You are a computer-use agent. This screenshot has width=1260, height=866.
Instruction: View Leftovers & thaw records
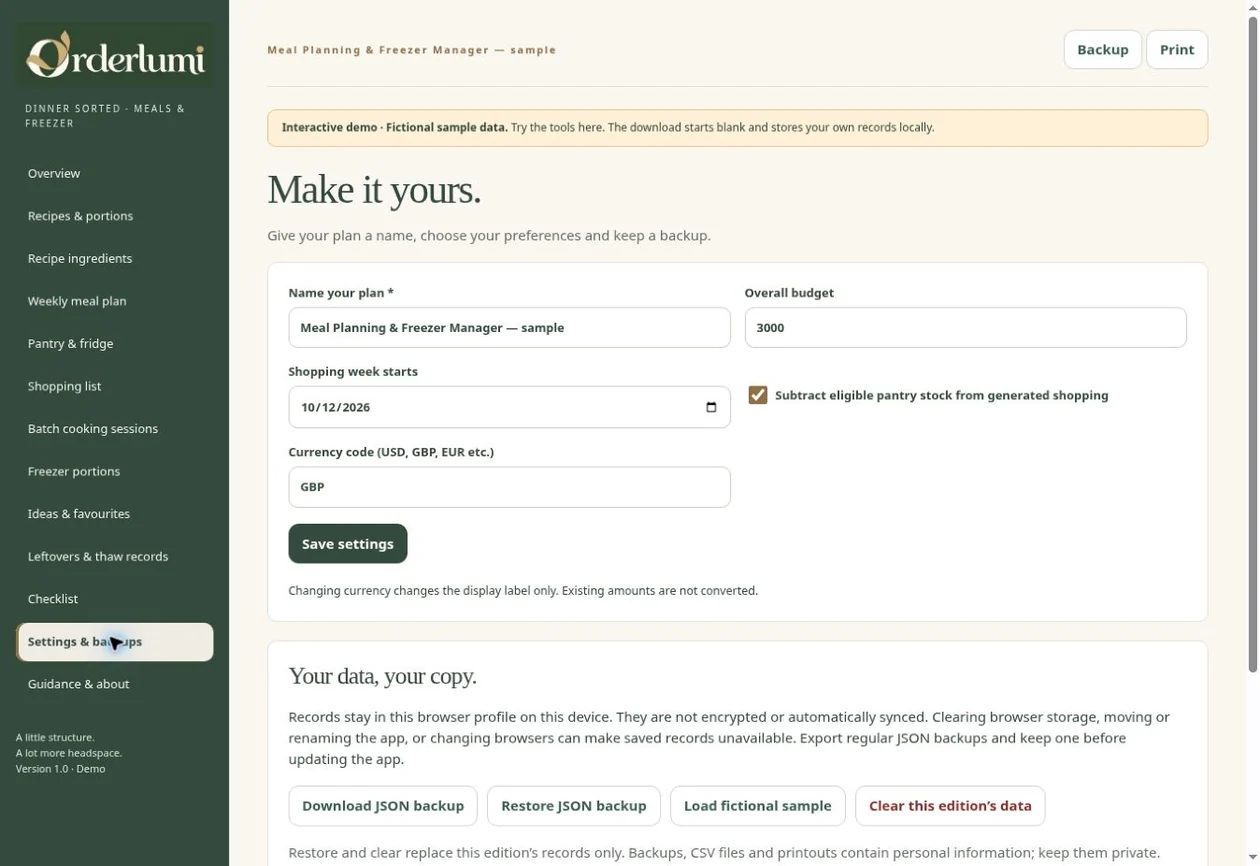tap(114, 556)
